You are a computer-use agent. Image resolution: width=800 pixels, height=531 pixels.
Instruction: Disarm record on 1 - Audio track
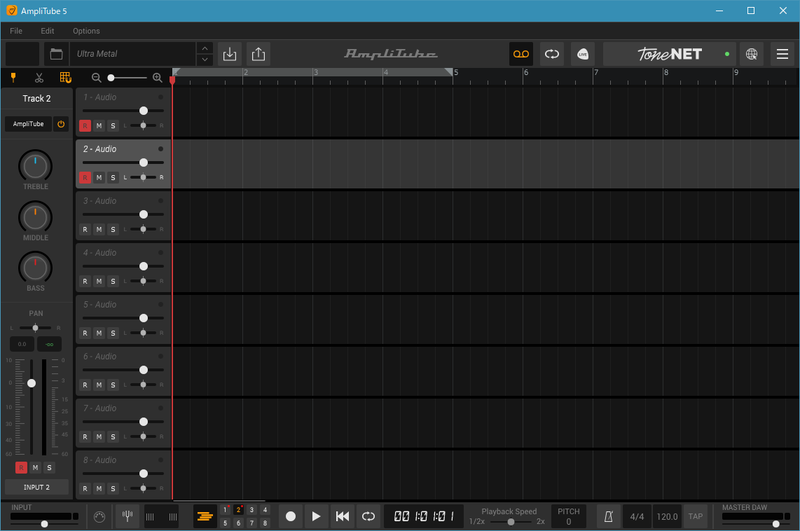tap(85, 125)
